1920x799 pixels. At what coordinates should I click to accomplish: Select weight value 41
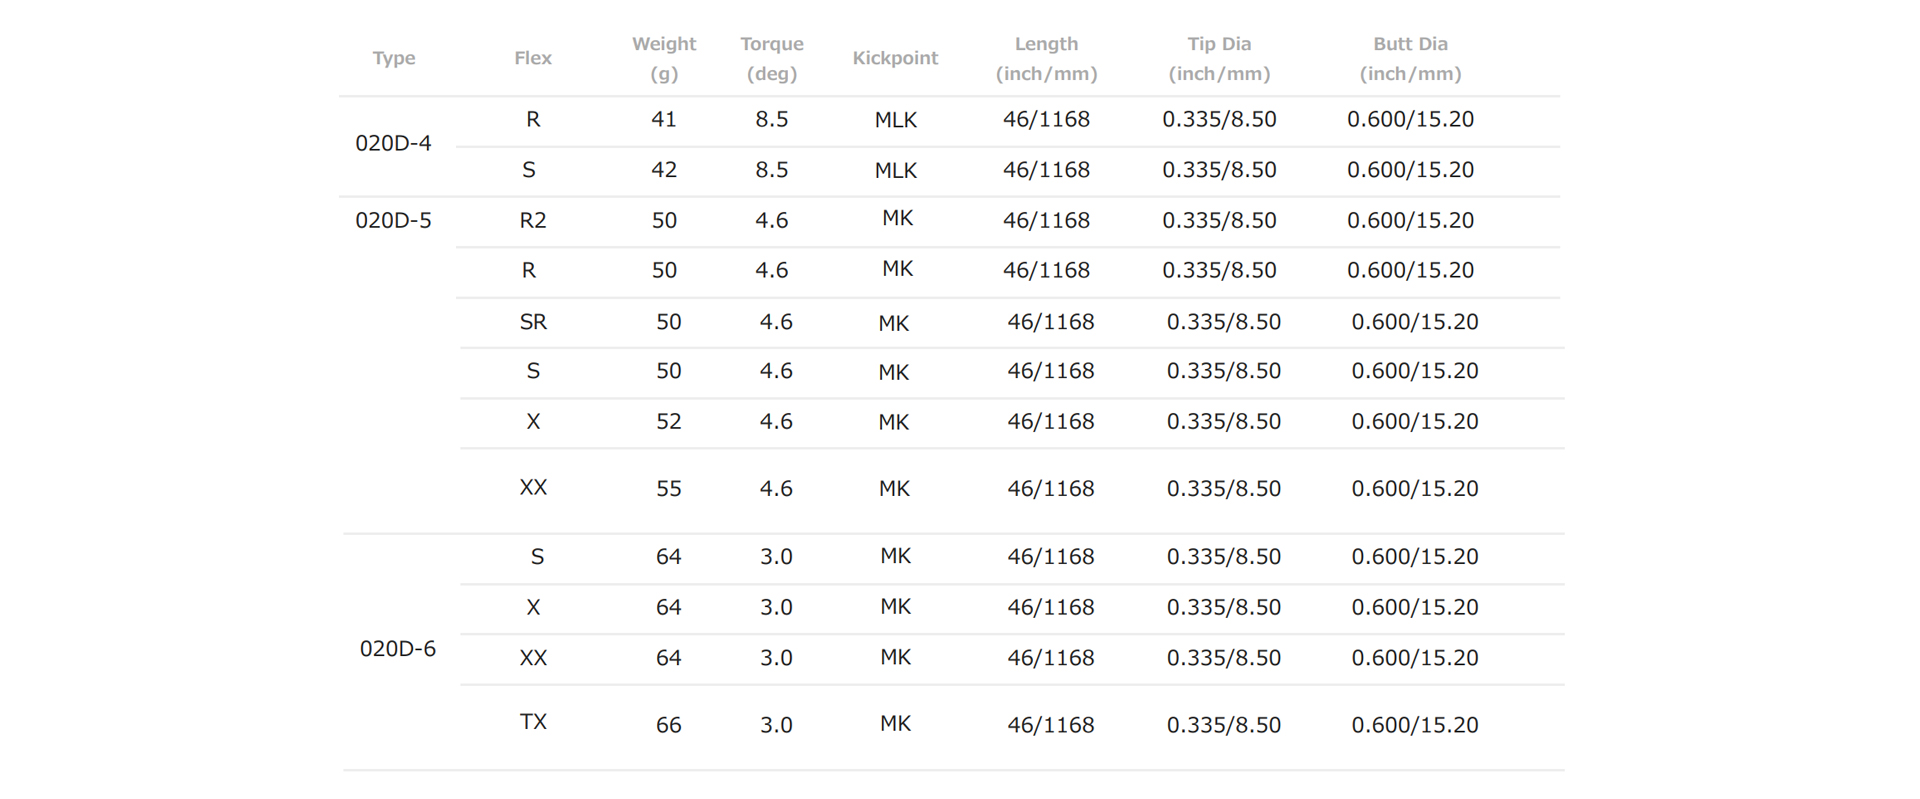[664, 119]
